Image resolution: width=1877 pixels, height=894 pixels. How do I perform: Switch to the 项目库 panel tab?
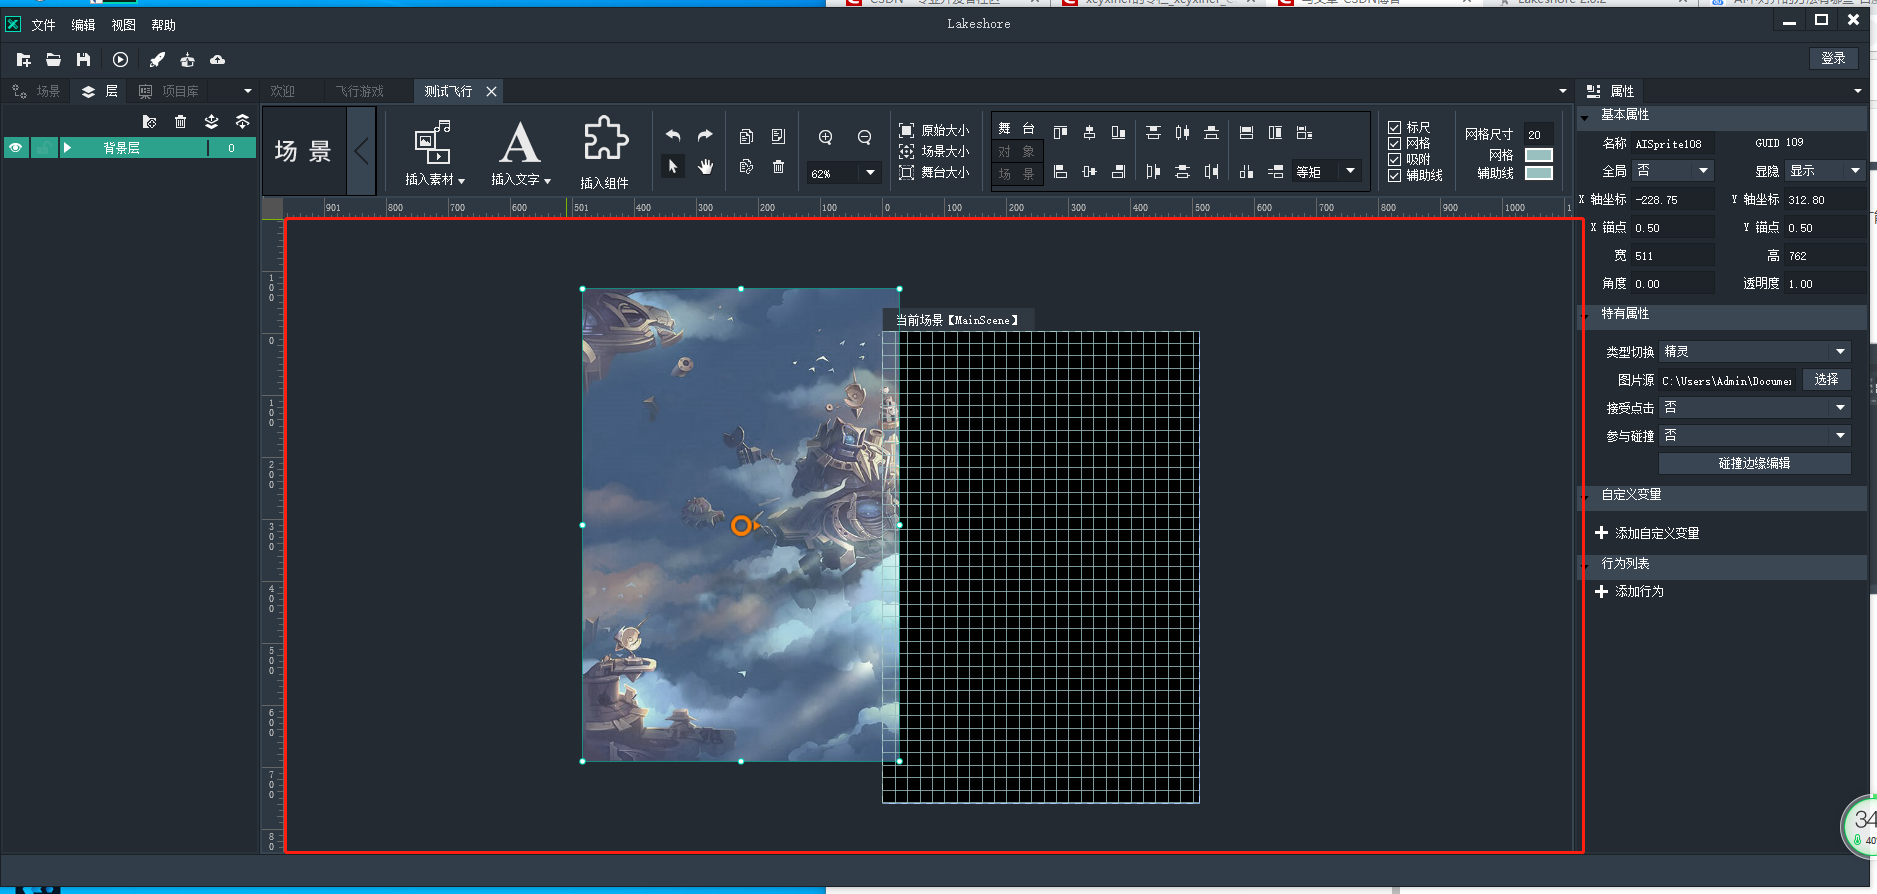click(169, 91)
